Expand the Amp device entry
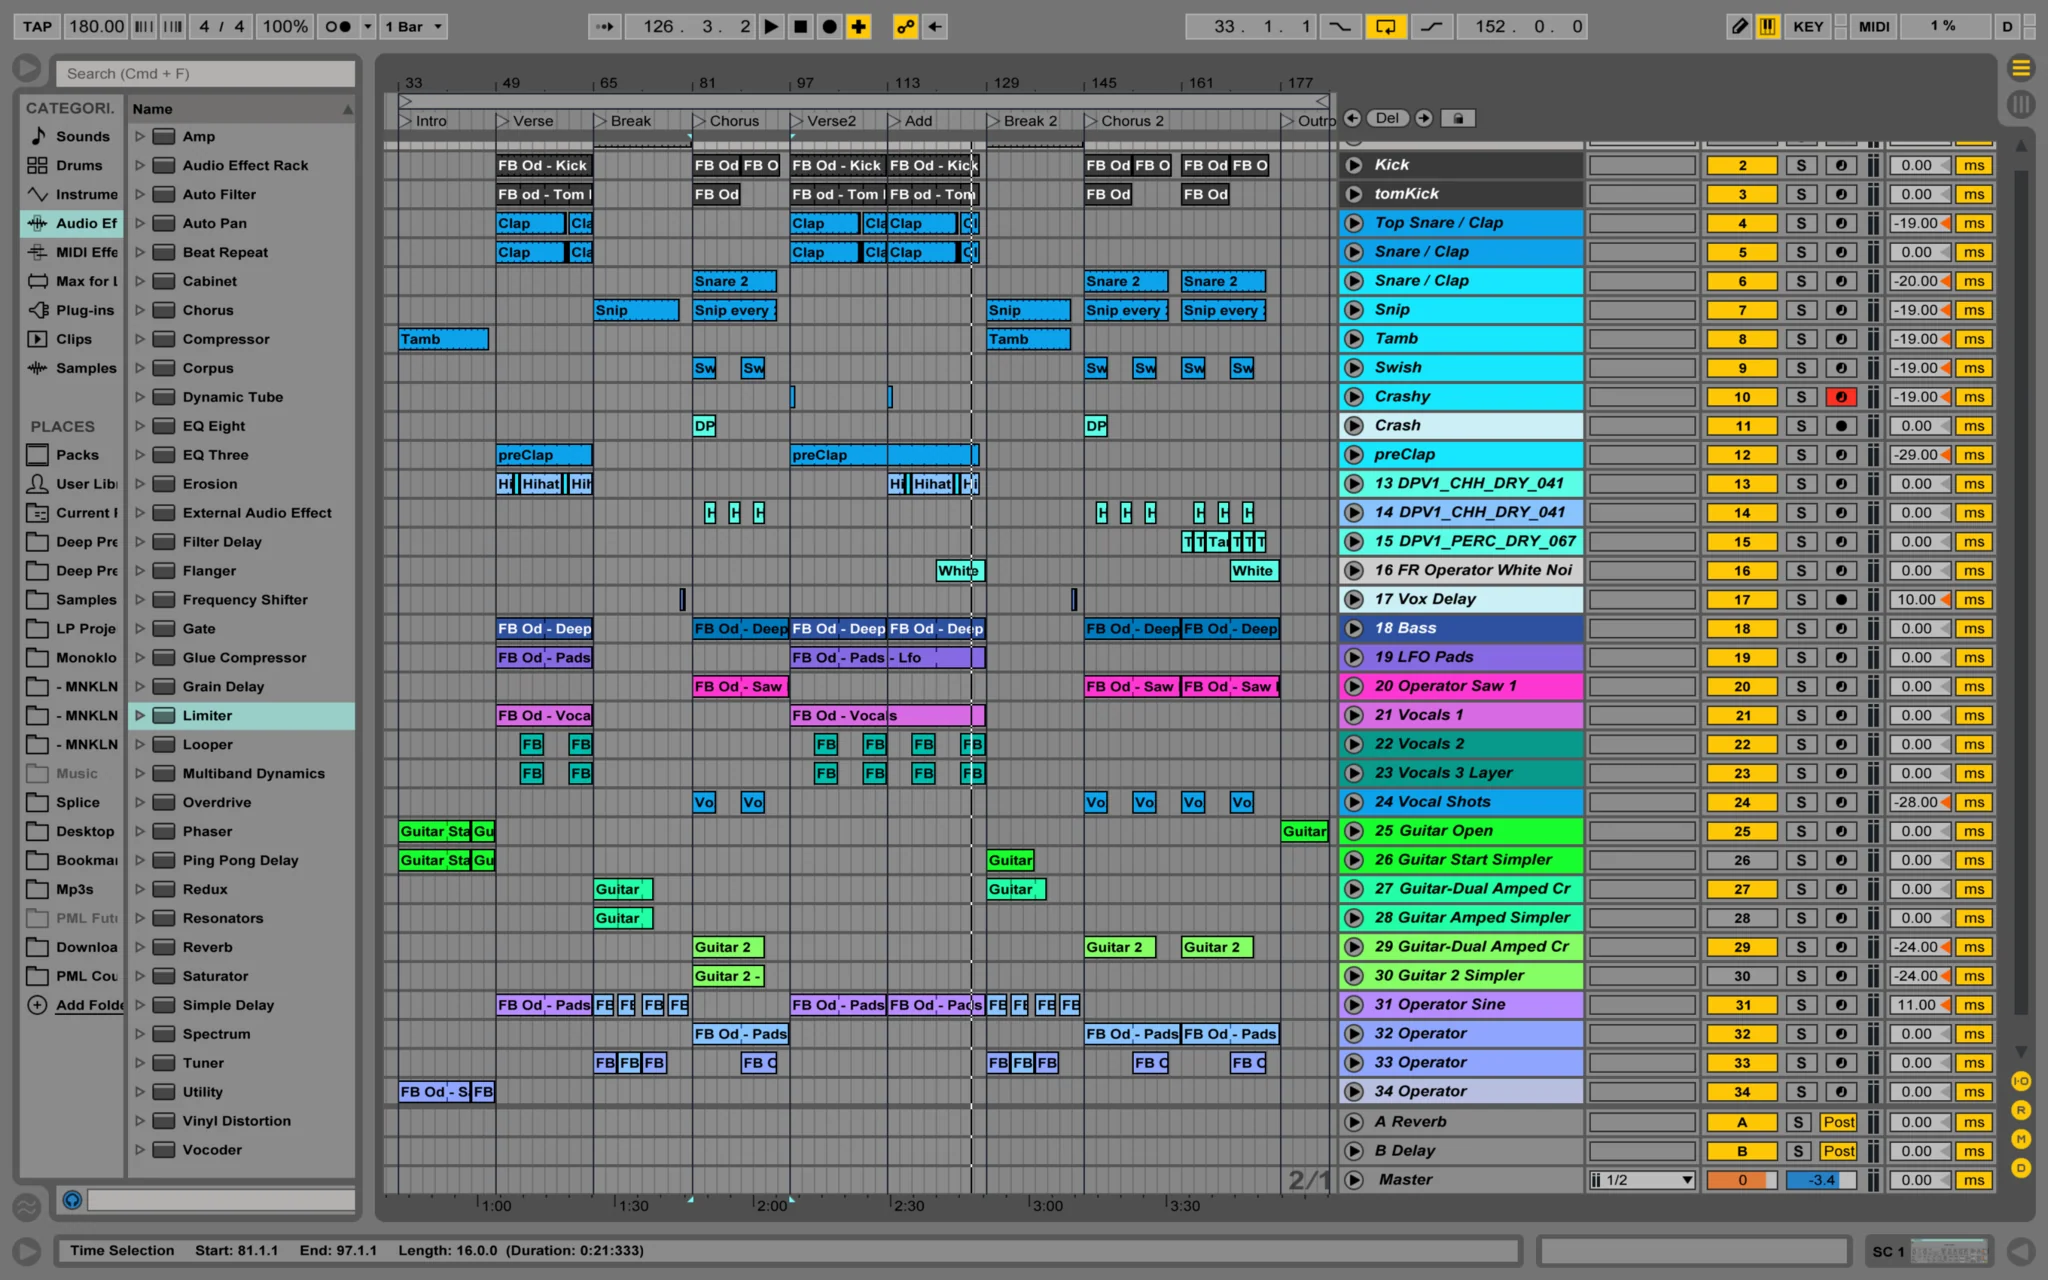 coord(140,136)
